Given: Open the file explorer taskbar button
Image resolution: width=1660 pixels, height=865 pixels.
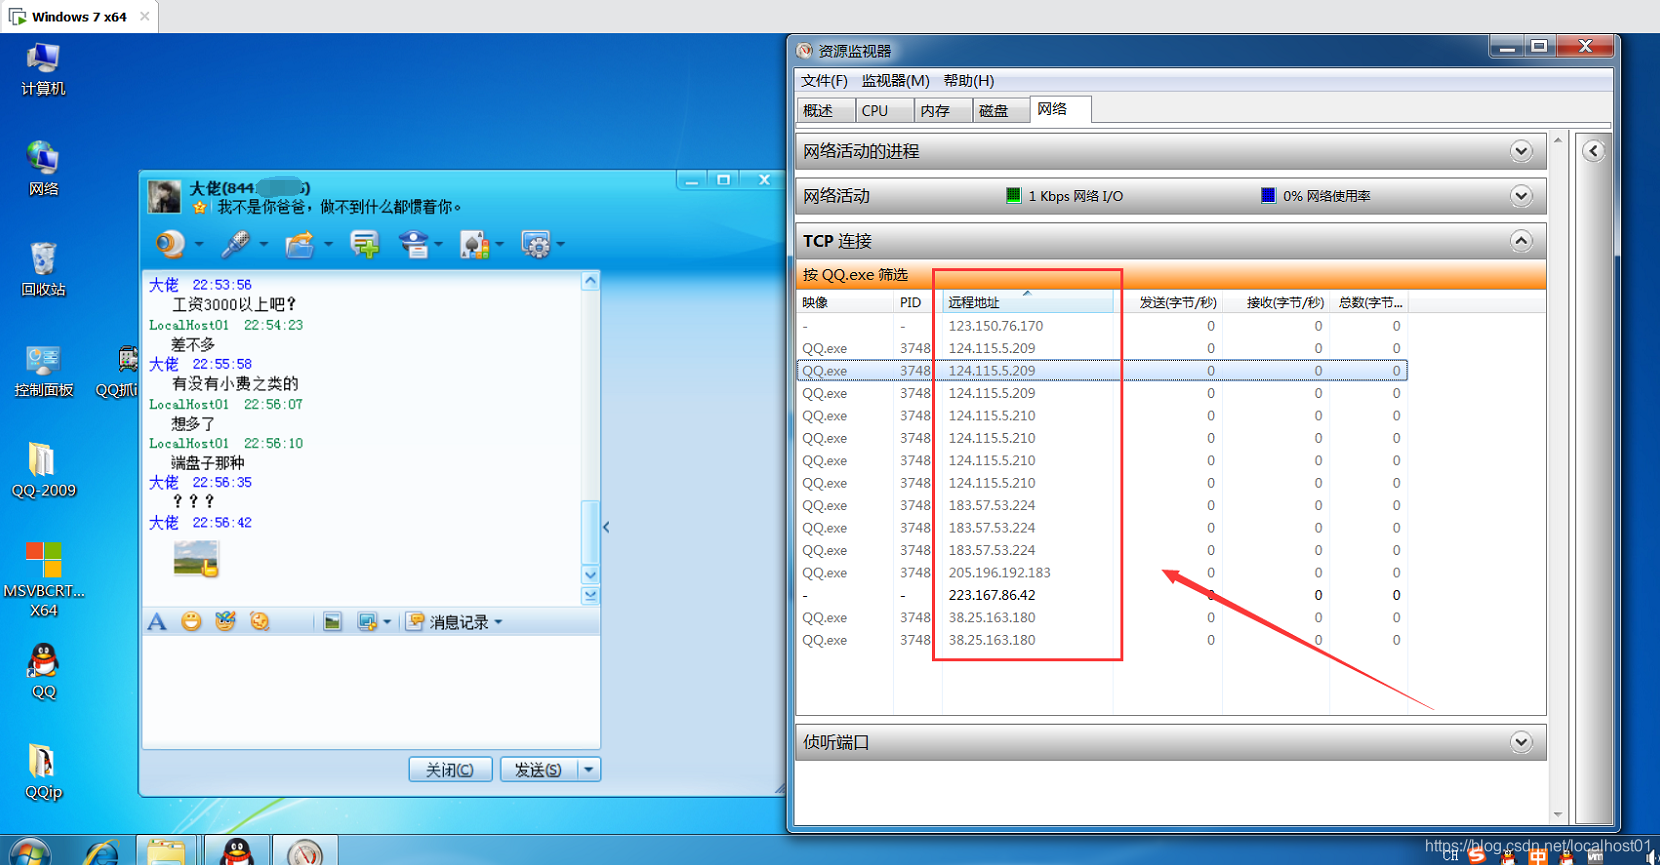Looking at the screenshot, I should click(166, 851).
